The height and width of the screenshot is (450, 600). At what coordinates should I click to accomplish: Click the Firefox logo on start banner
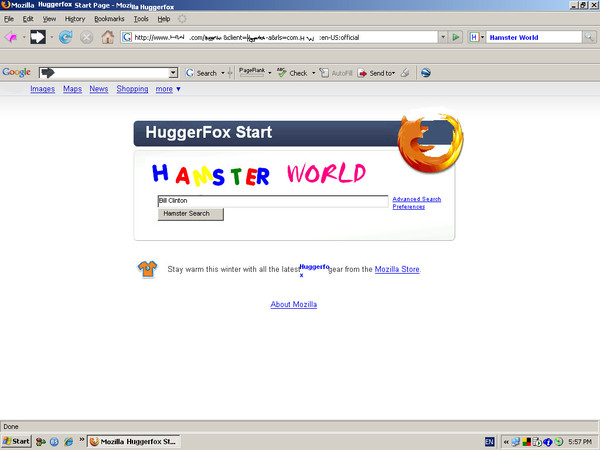(x=430, y=142)
